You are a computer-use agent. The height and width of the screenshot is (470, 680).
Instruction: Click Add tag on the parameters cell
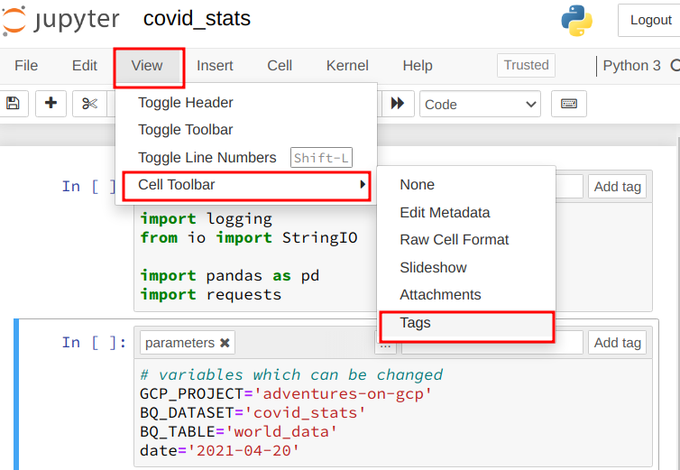[x=617, y=343]
